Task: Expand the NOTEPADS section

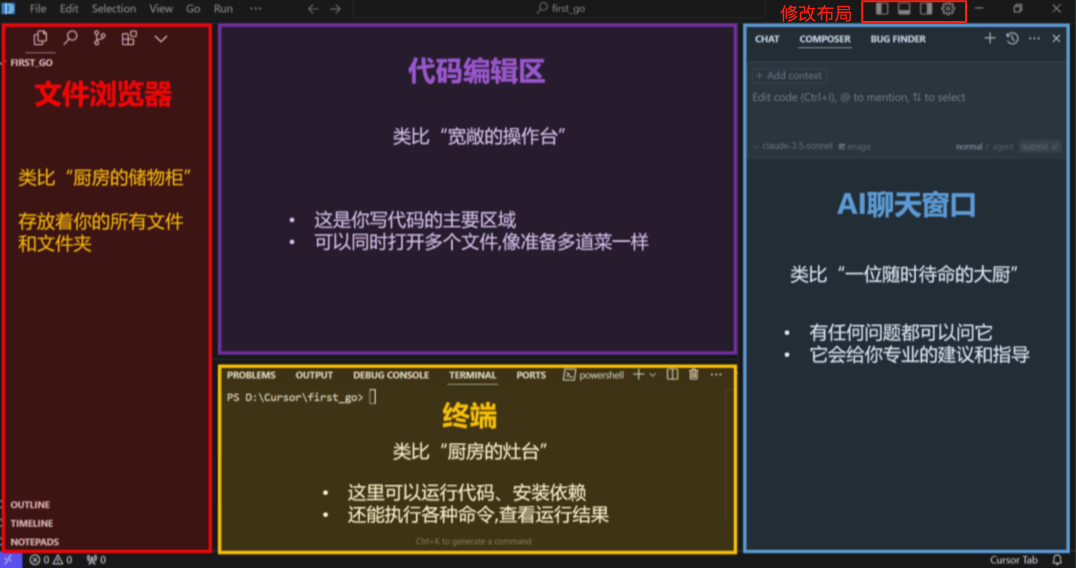Action: click(x=34, y=542)
